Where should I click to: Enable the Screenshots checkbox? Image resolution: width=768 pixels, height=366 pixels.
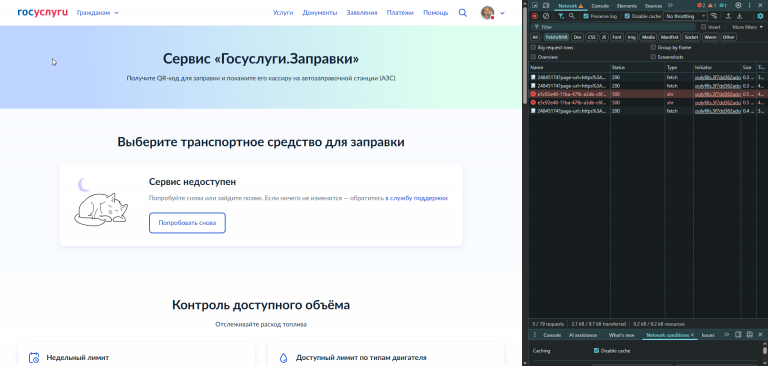[653, 57]
